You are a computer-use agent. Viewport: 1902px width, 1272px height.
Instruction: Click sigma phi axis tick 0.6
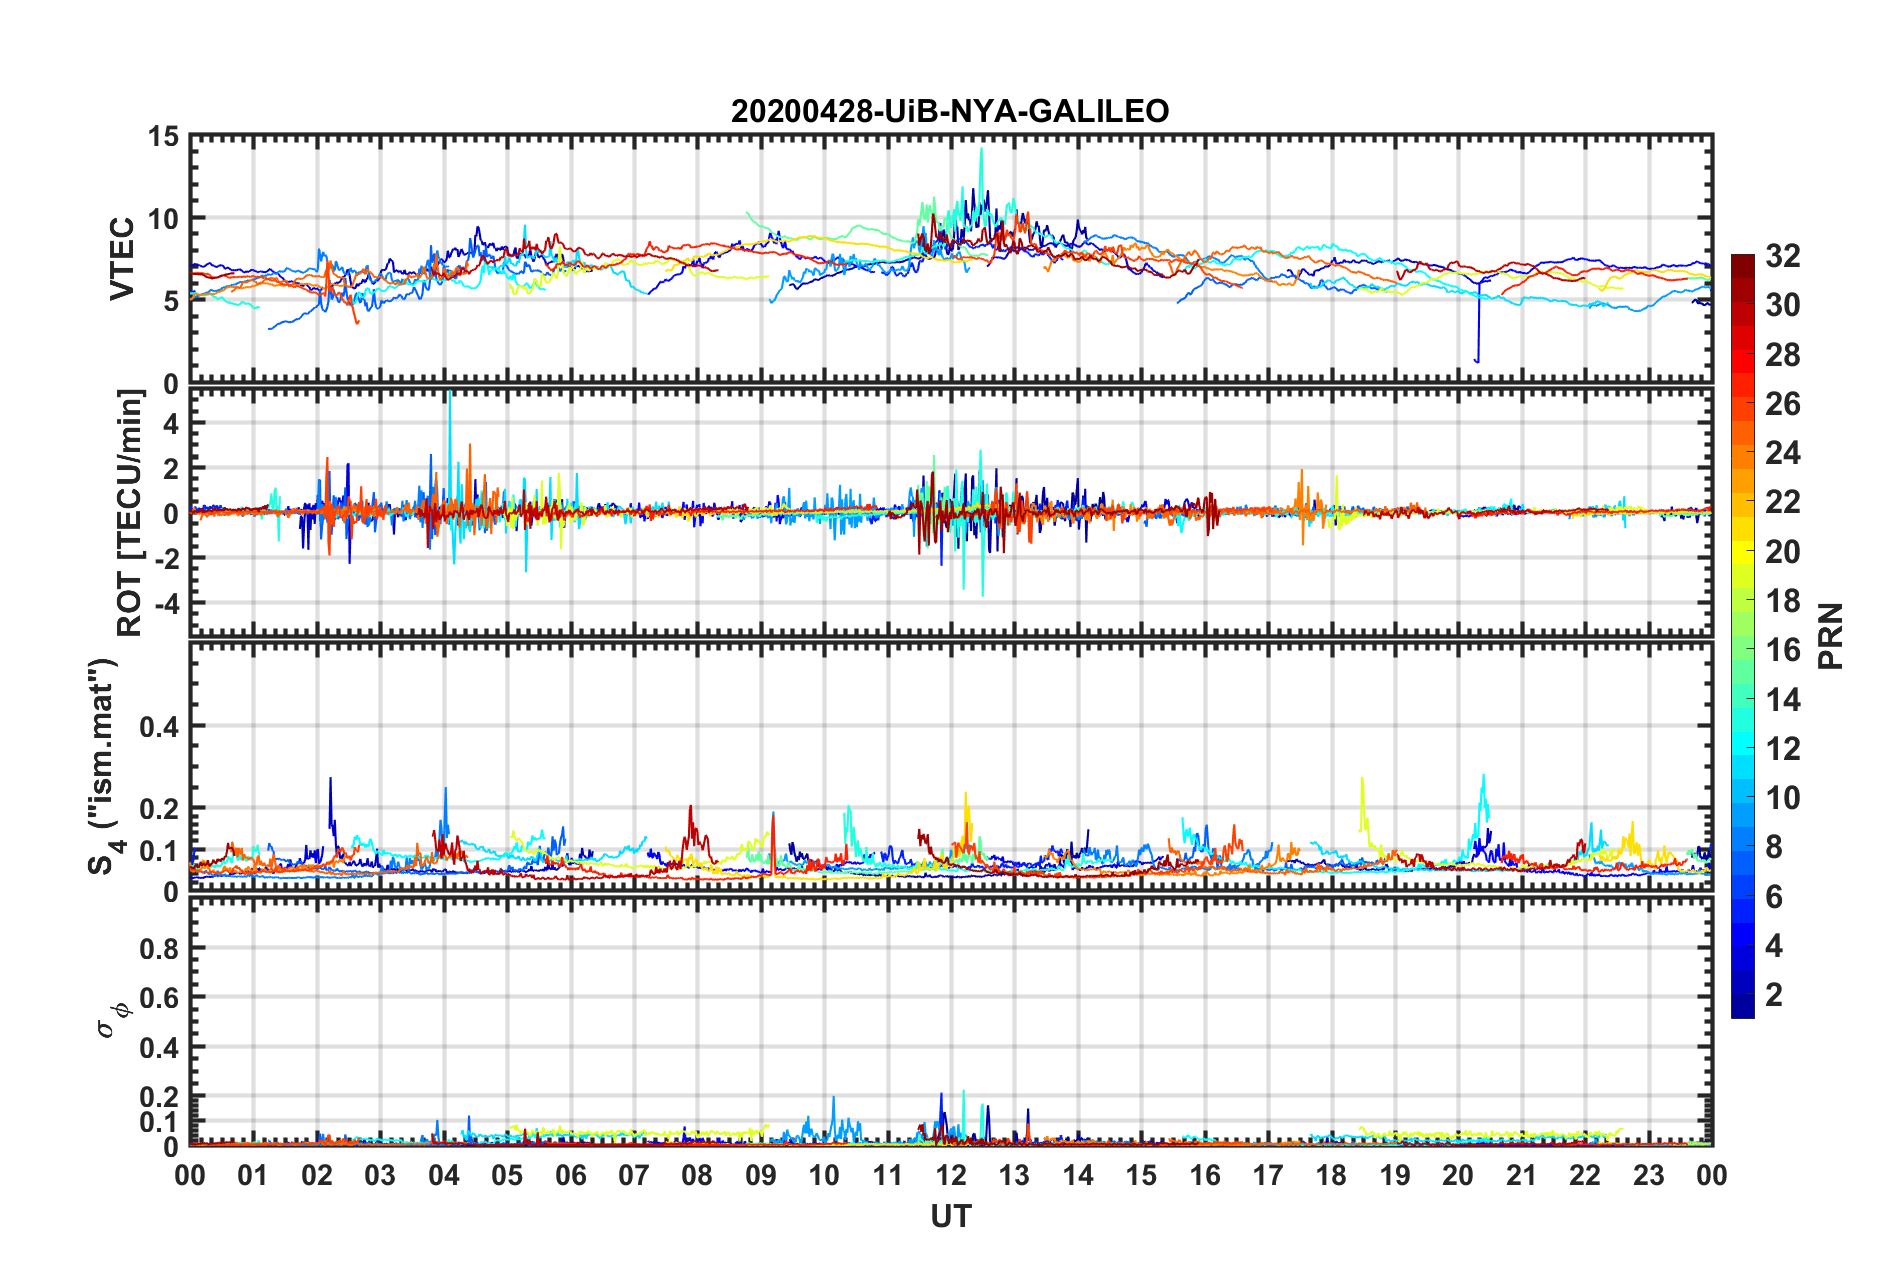(x=160, y=998)
